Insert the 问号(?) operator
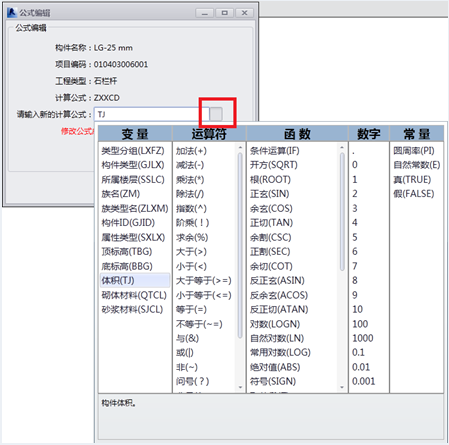 point(192,381)
